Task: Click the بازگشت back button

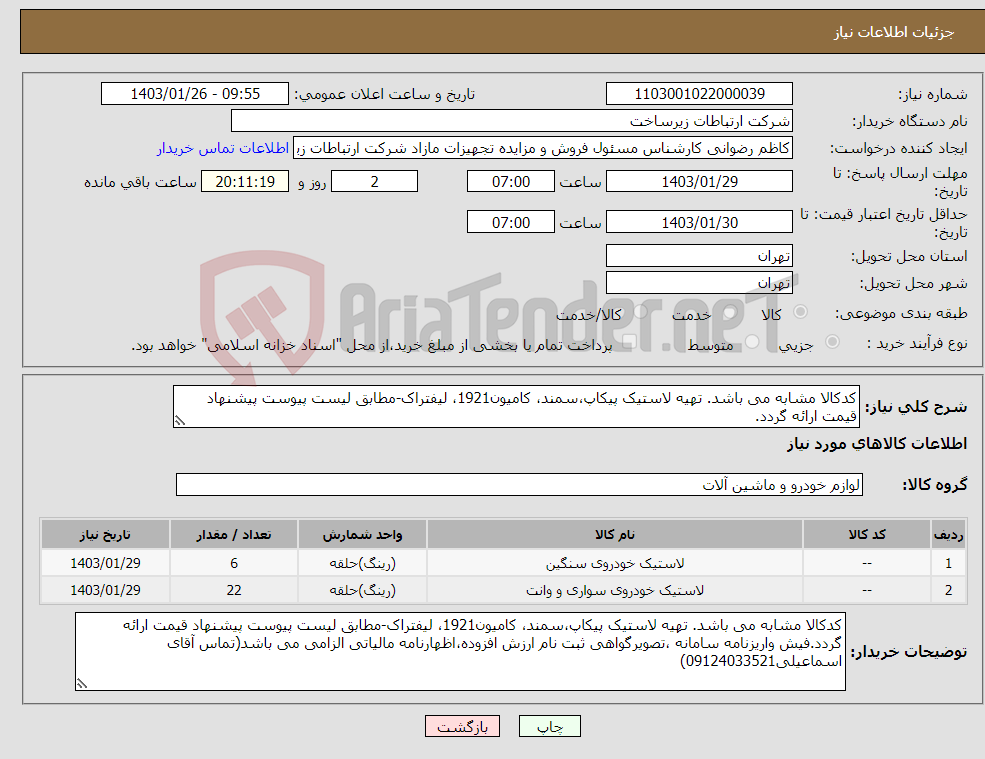Action: point(462,726)
